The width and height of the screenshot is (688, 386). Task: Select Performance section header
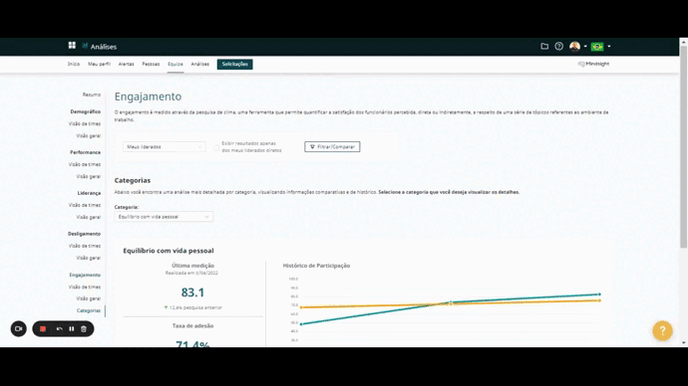pyautogui.click(x=85, y=152)
